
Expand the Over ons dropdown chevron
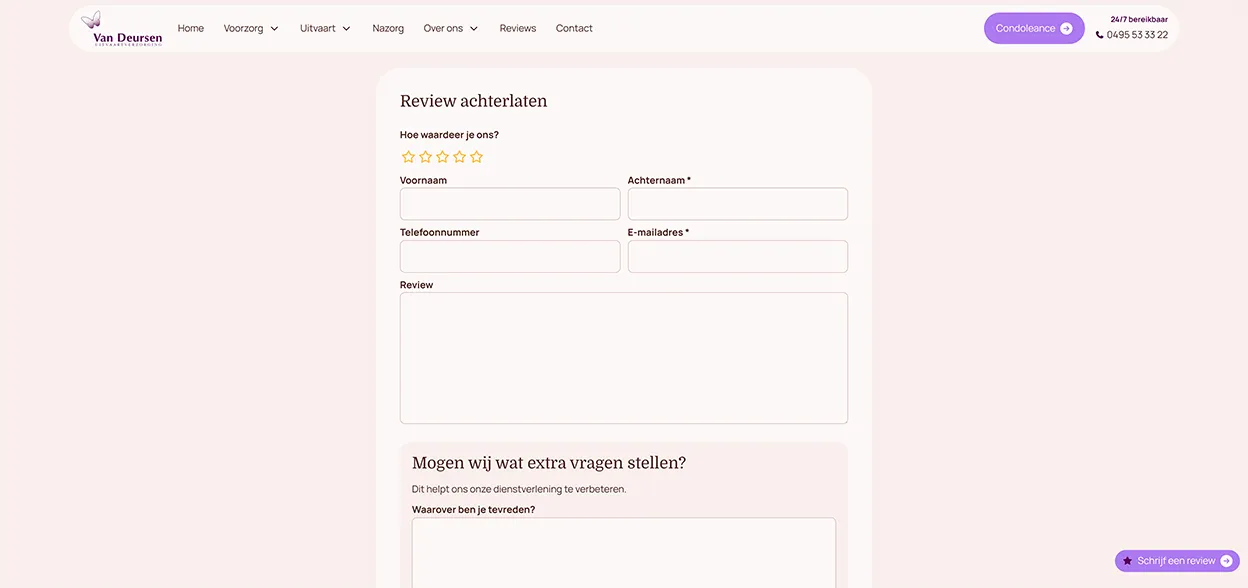[474, 29]
